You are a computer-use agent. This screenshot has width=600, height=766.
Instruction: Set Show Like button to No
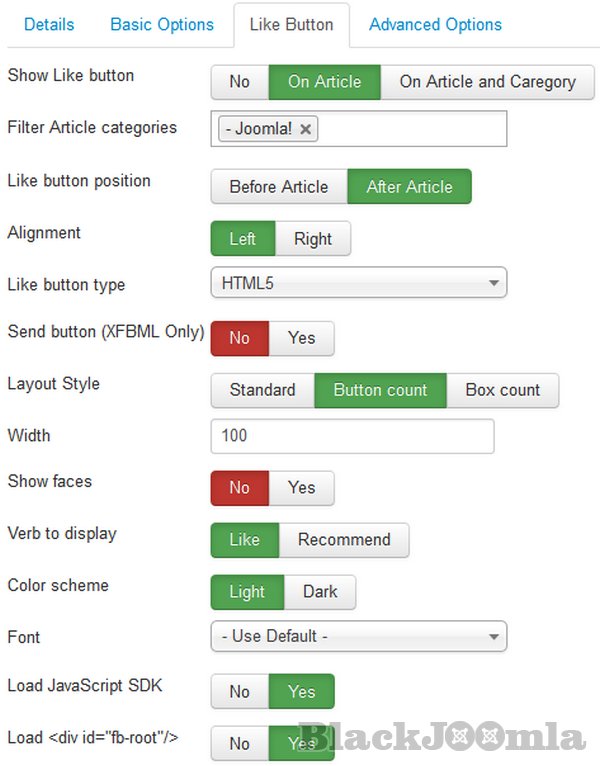pyautogui.click(x=239, y=82)
